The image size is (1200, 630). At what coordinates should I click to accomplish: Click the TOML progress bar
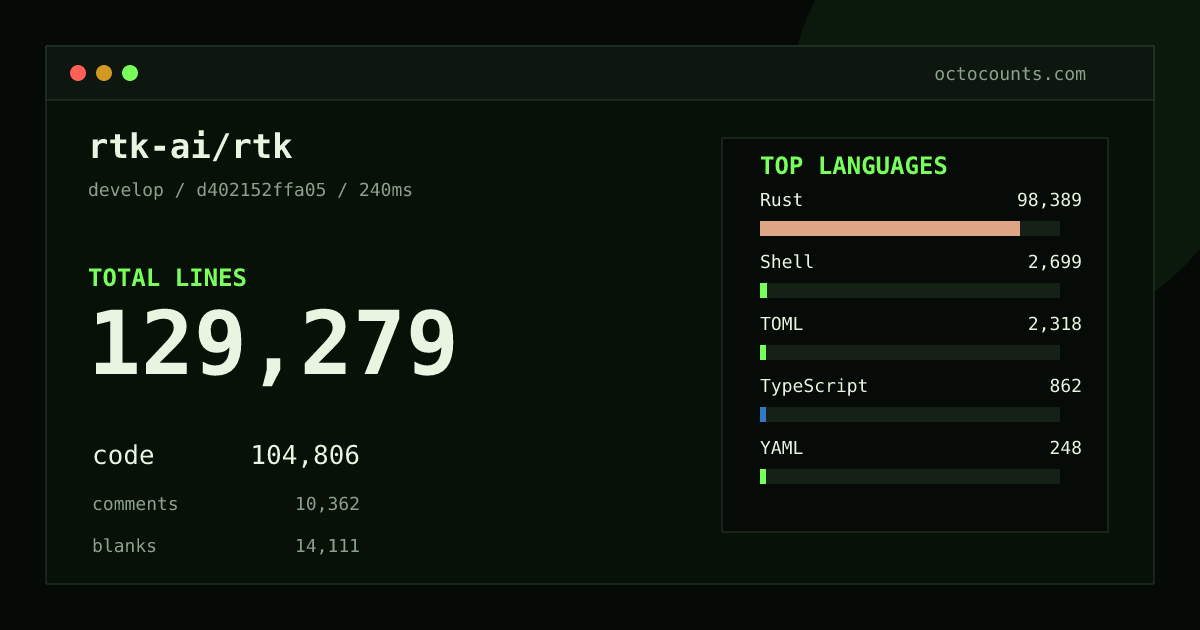910,352
